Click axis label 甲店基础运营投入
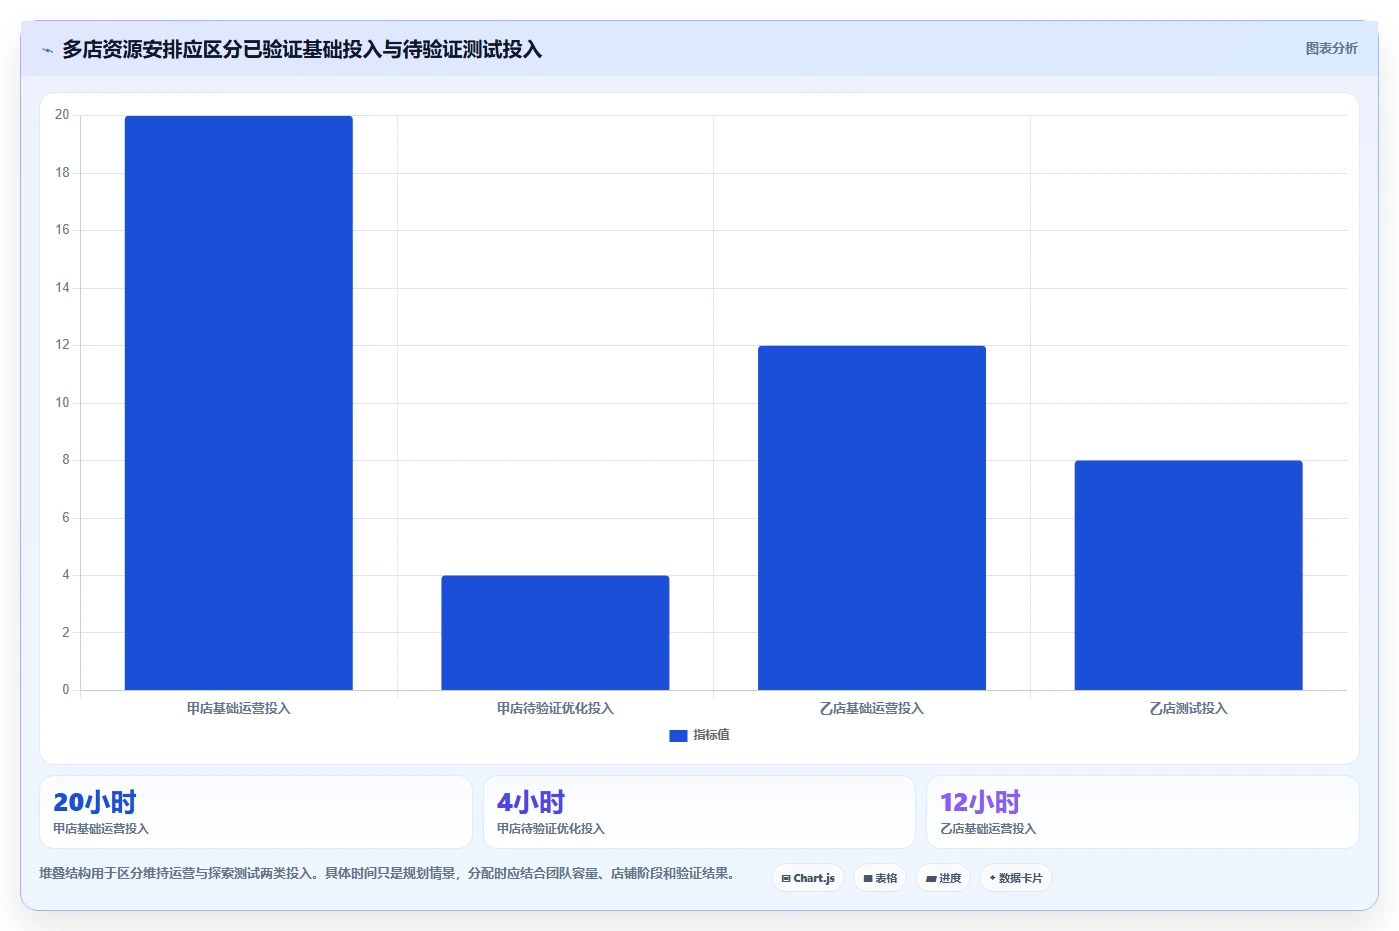Screen dimensions: 1399x931 click(238, 708)
